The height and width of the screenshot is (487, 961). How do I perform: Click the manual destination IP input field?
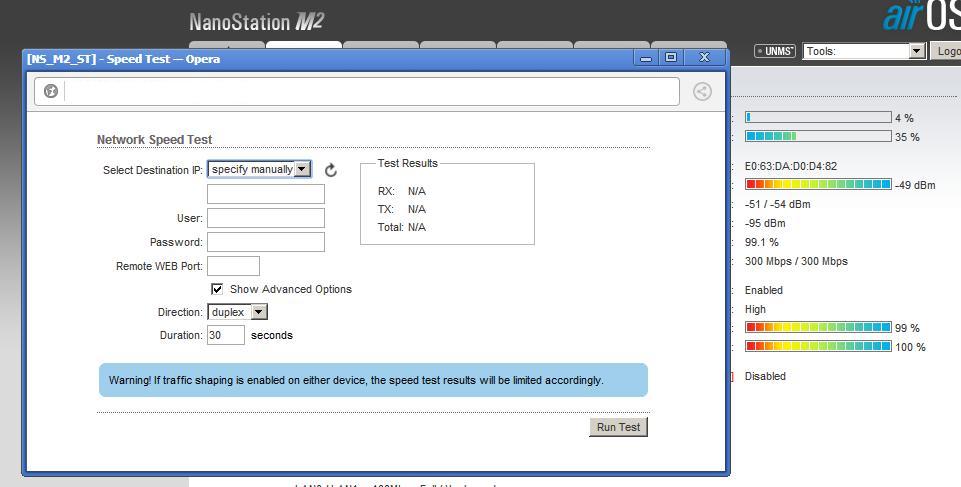[266, 194]
